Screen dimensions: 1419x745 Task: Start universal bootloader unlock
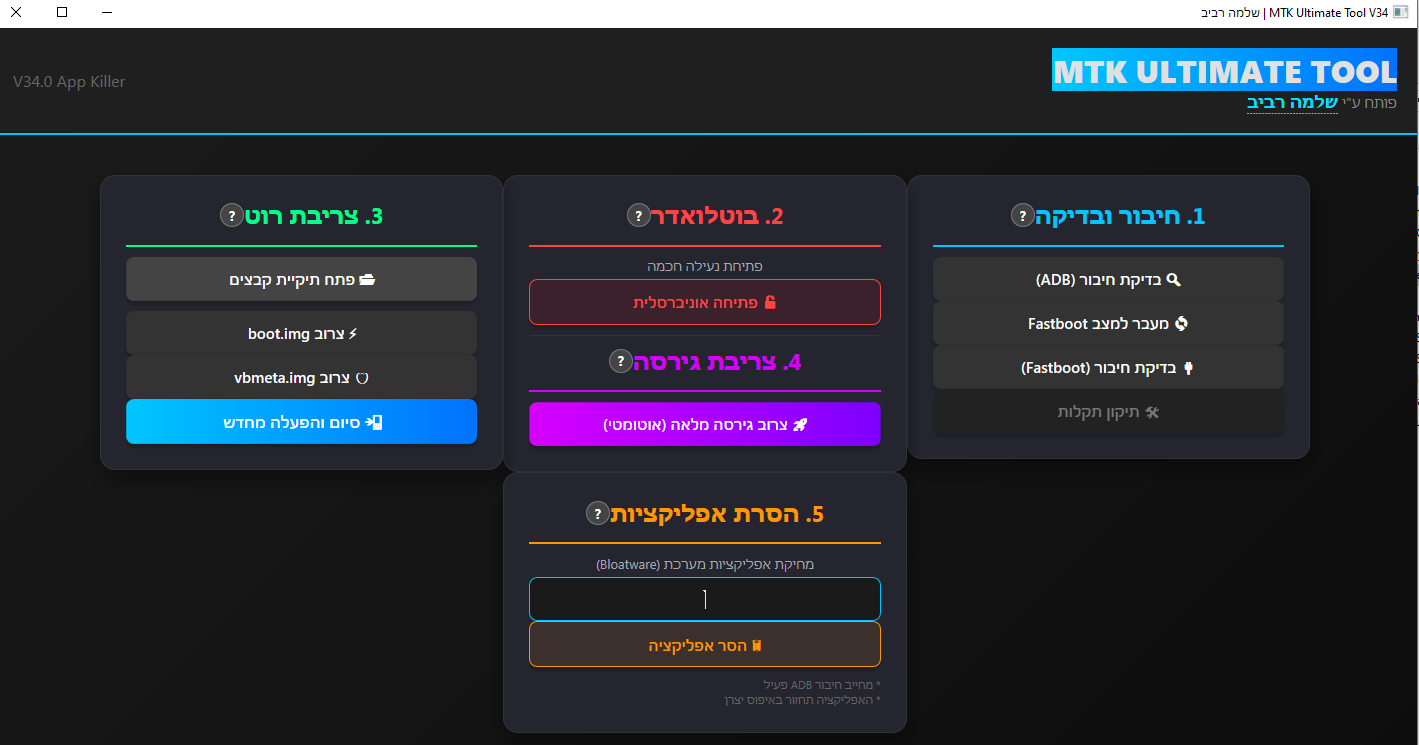coord(704,302)
